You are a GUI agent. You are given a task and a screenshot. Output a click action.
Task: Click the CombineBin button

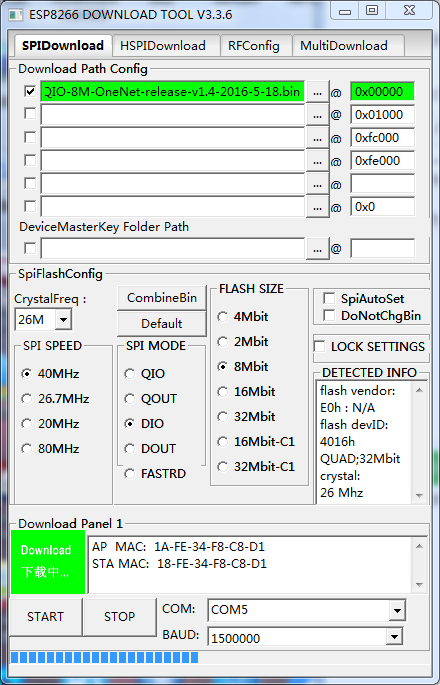coord(162,298)
